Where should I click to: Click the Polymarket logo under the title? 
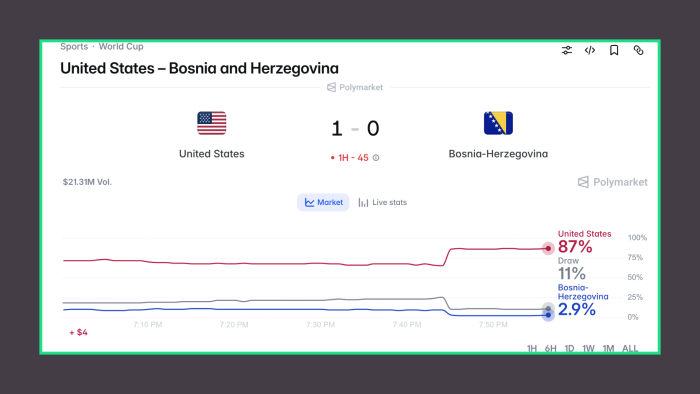[355, 87]
